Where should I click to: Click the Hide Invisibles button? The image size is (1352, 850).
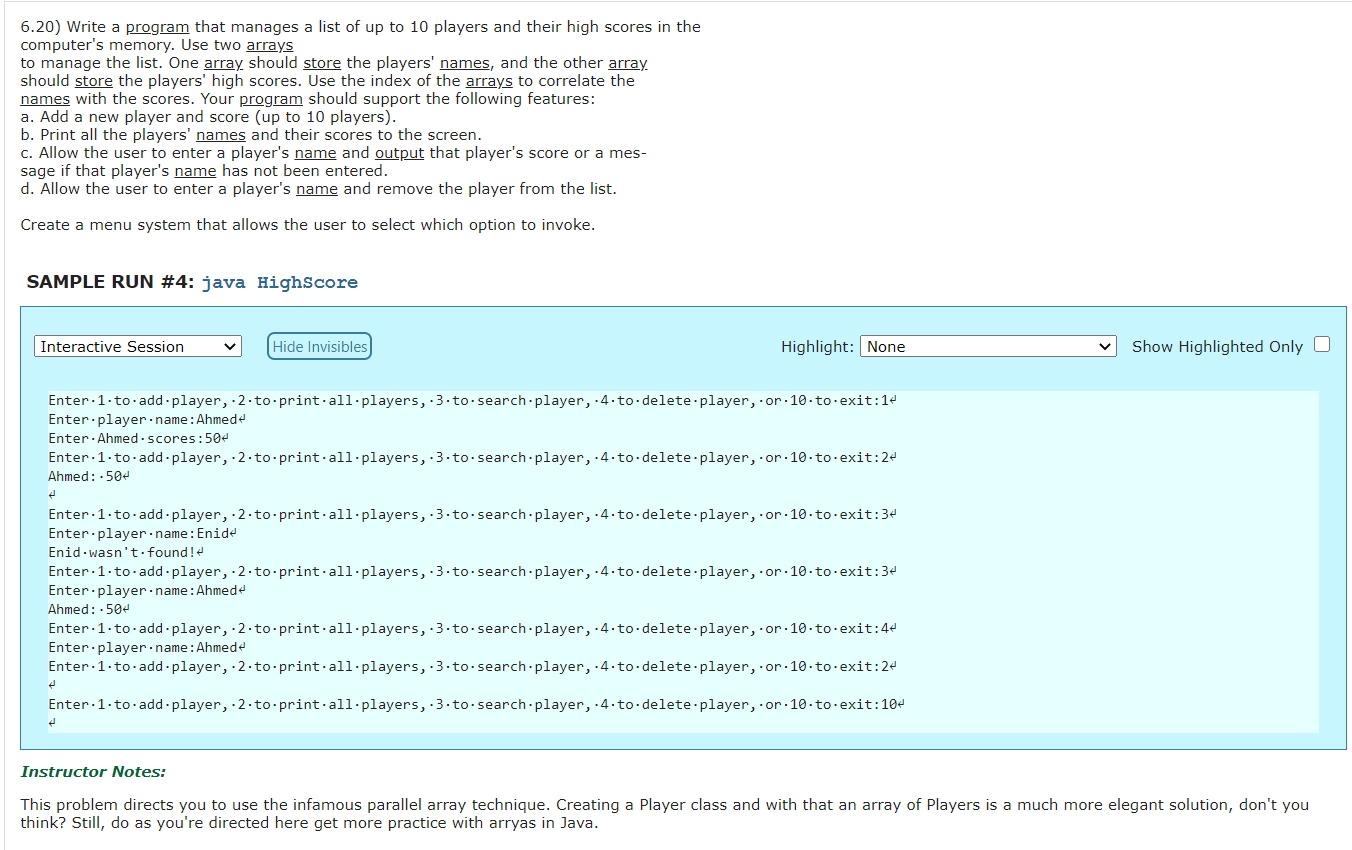coord(319,346)
